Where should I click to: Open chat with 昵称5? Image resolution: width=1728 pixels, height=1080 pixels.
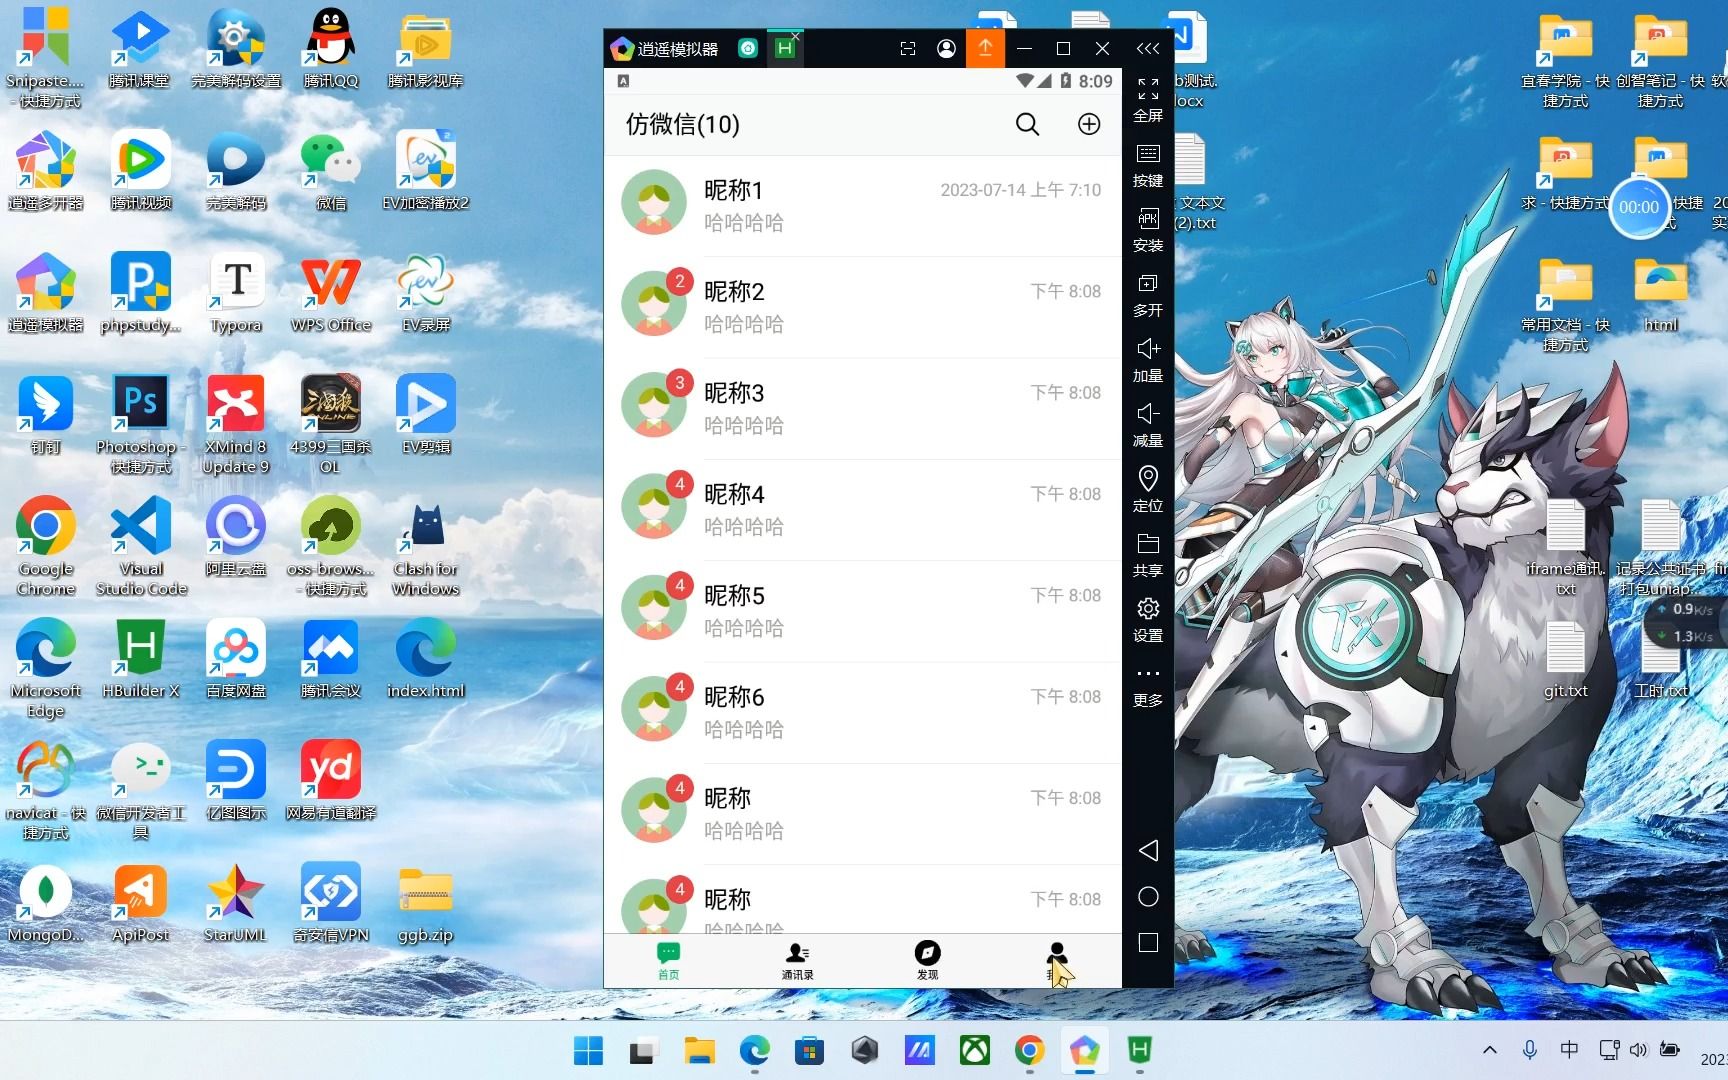(x=862, y=611)
